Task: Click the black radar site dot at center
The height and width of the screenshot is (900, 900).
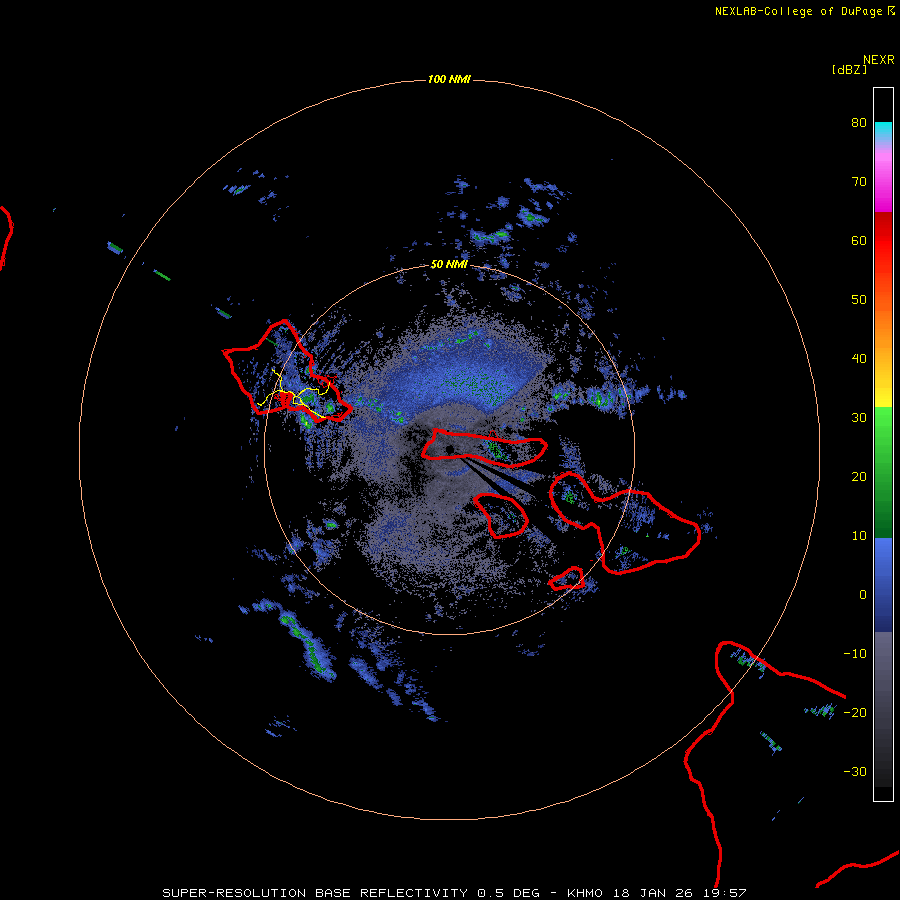Action: coord(450,449)
